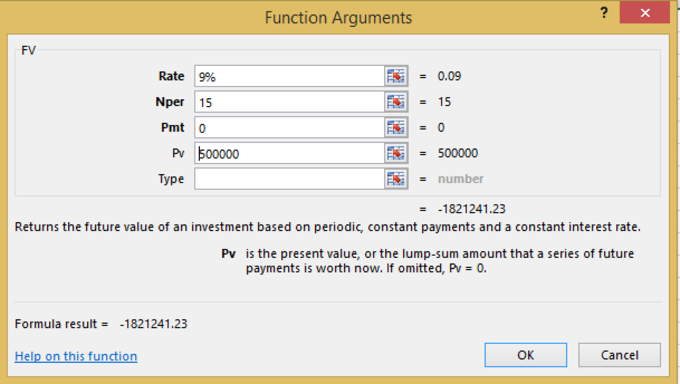The width and height of the screenshot is (680, 384).
Task: Click the Pmt field containing 0
Action: [289, 128]
